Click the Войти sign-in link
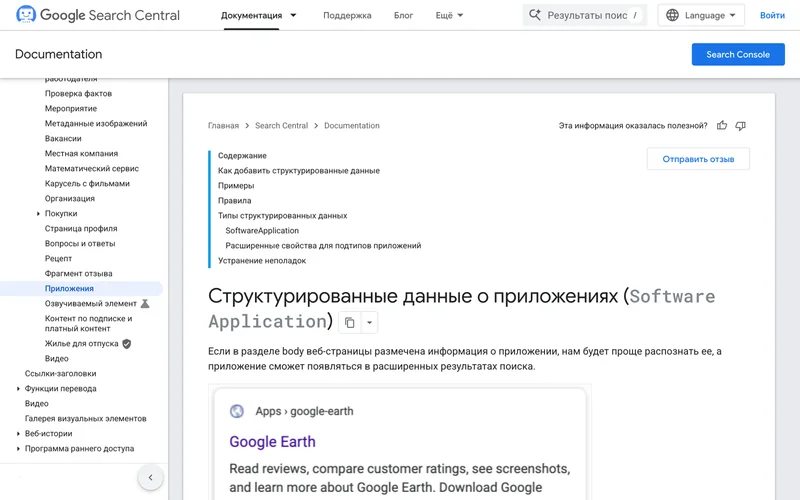This screenshot has width=800, height=500. coord(772,15)
